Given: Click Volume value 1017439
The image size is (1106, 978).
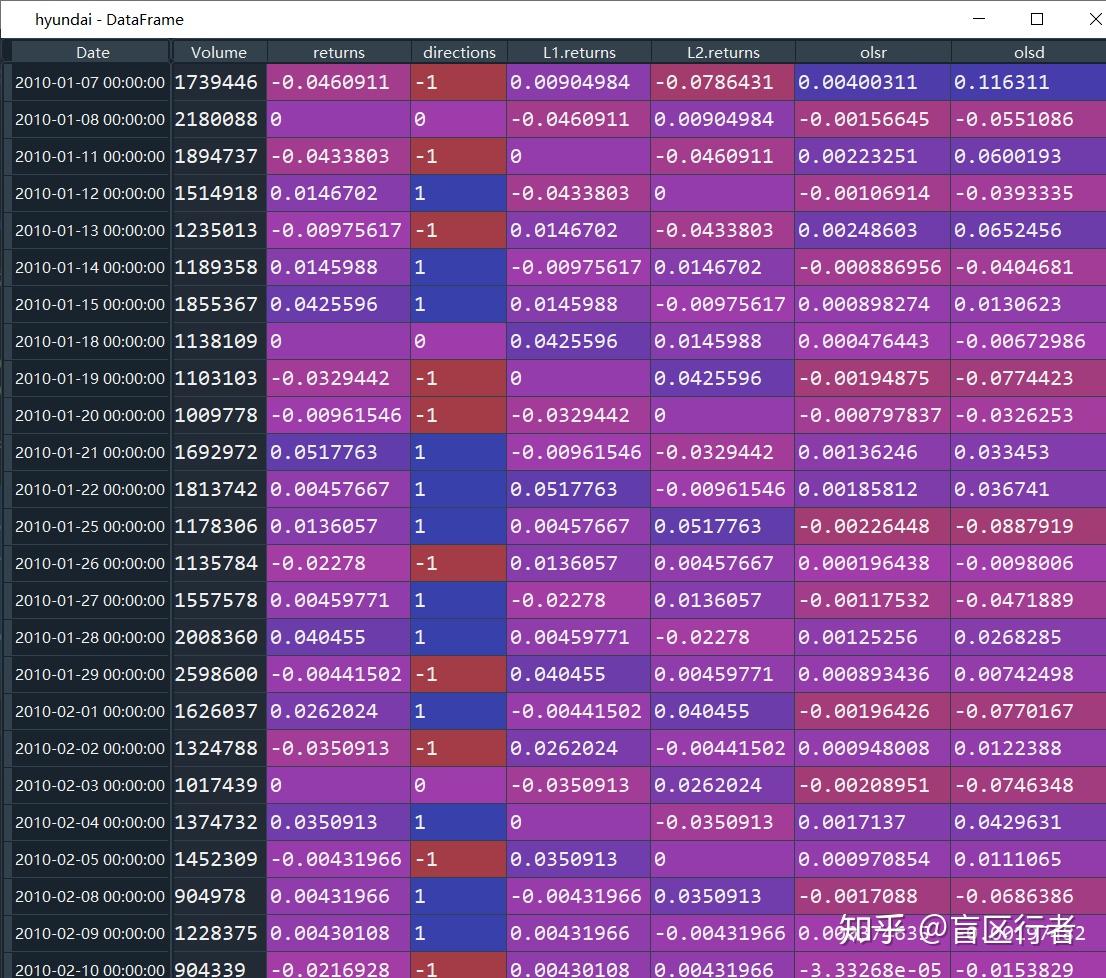Looking at the screenshot, I should tap(219, 786).
